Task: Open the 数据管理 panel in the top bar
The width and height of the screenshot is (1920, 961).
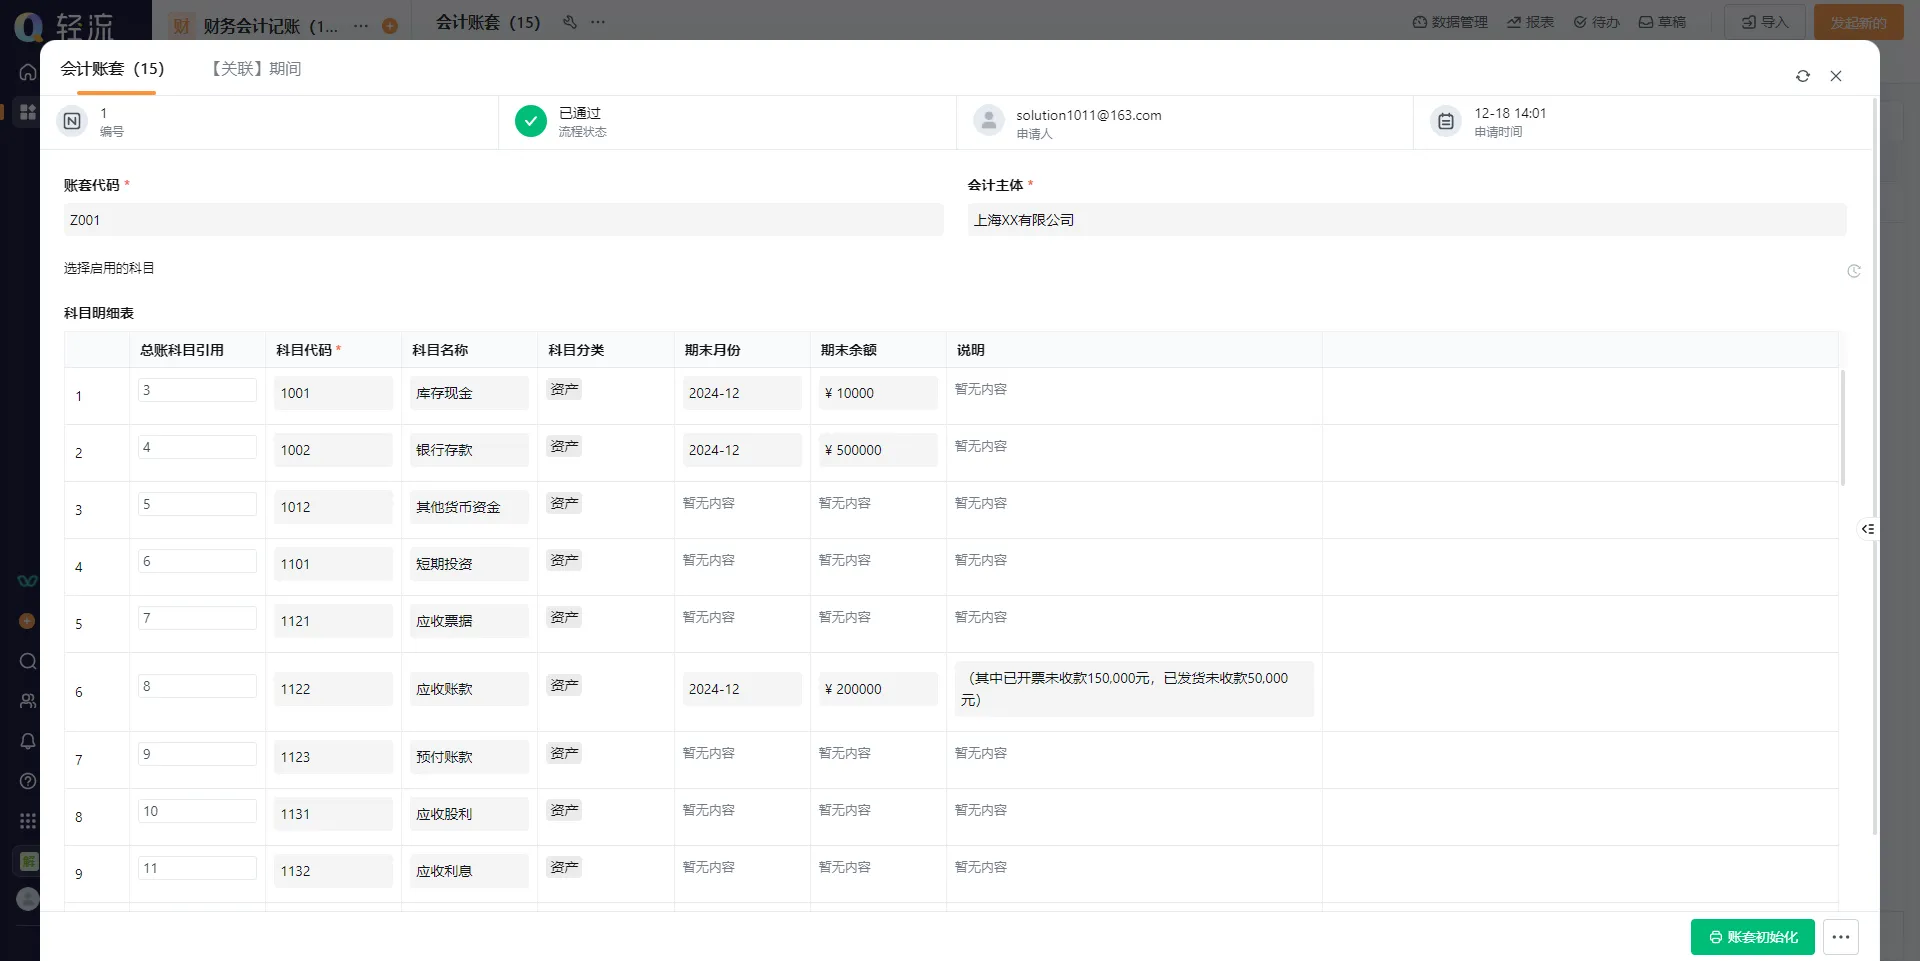Action: [x=1449, y=21]
